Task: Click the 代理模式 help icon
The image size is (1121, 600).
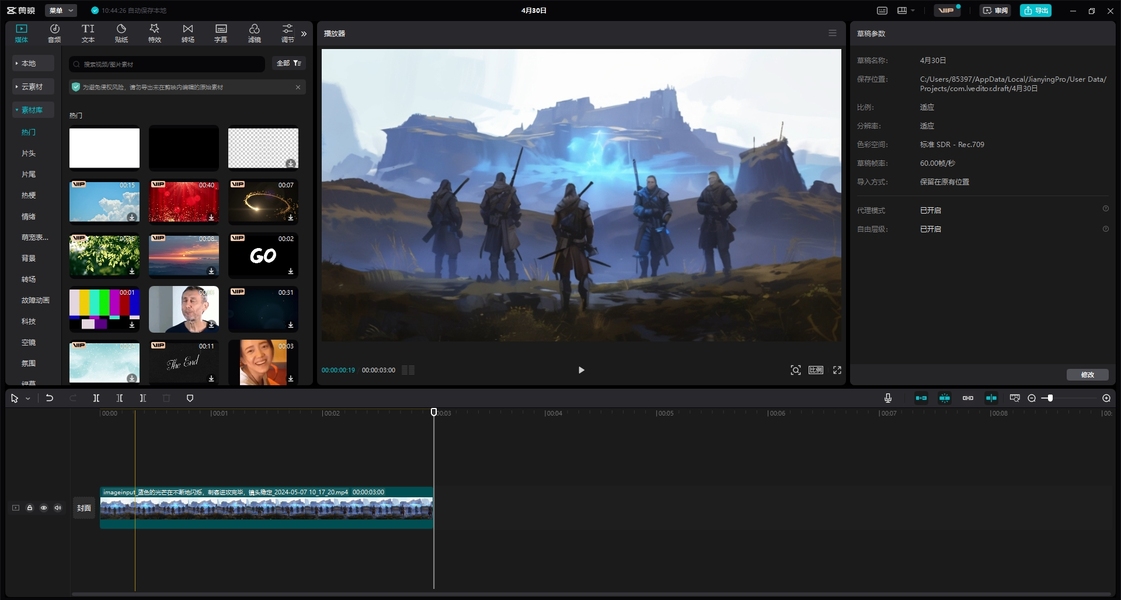Action: pos(1105,209)
